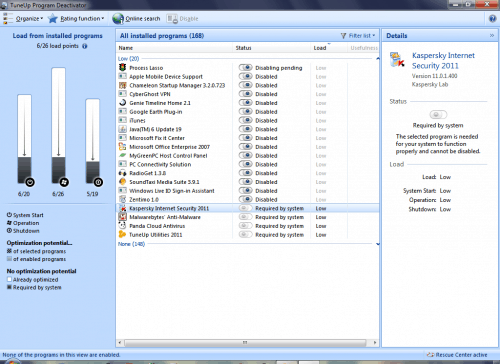
Task: Click the help question mark icon
Action: pyautogui.click(x=492, y=19)
